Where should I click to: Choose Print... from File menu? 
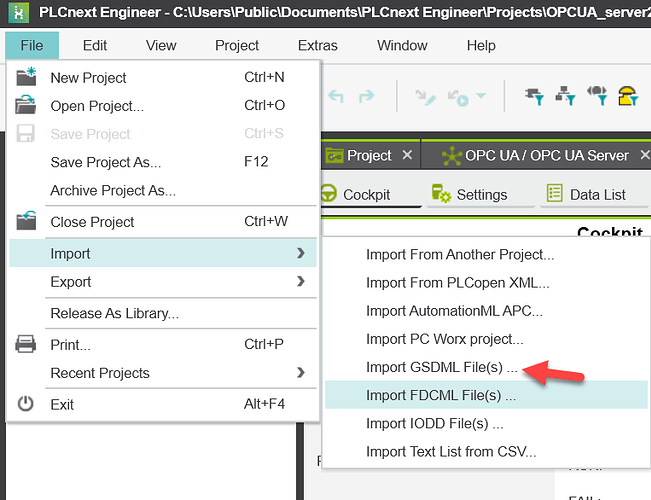163,345
